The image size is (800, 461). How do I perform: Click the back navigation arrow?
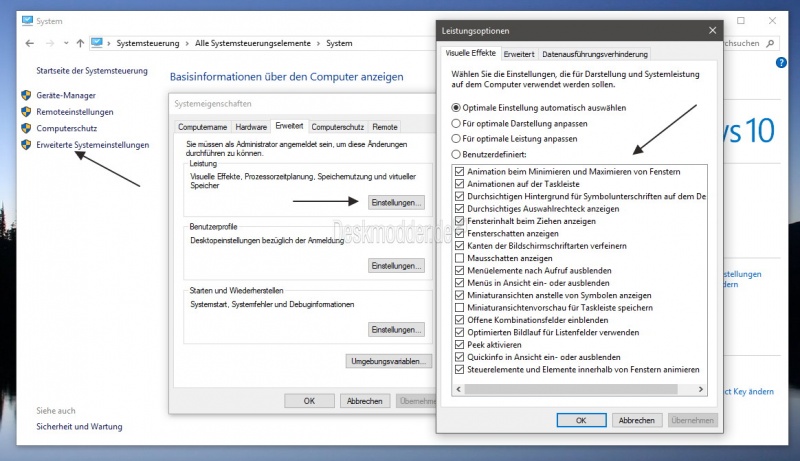click(29, 43)
